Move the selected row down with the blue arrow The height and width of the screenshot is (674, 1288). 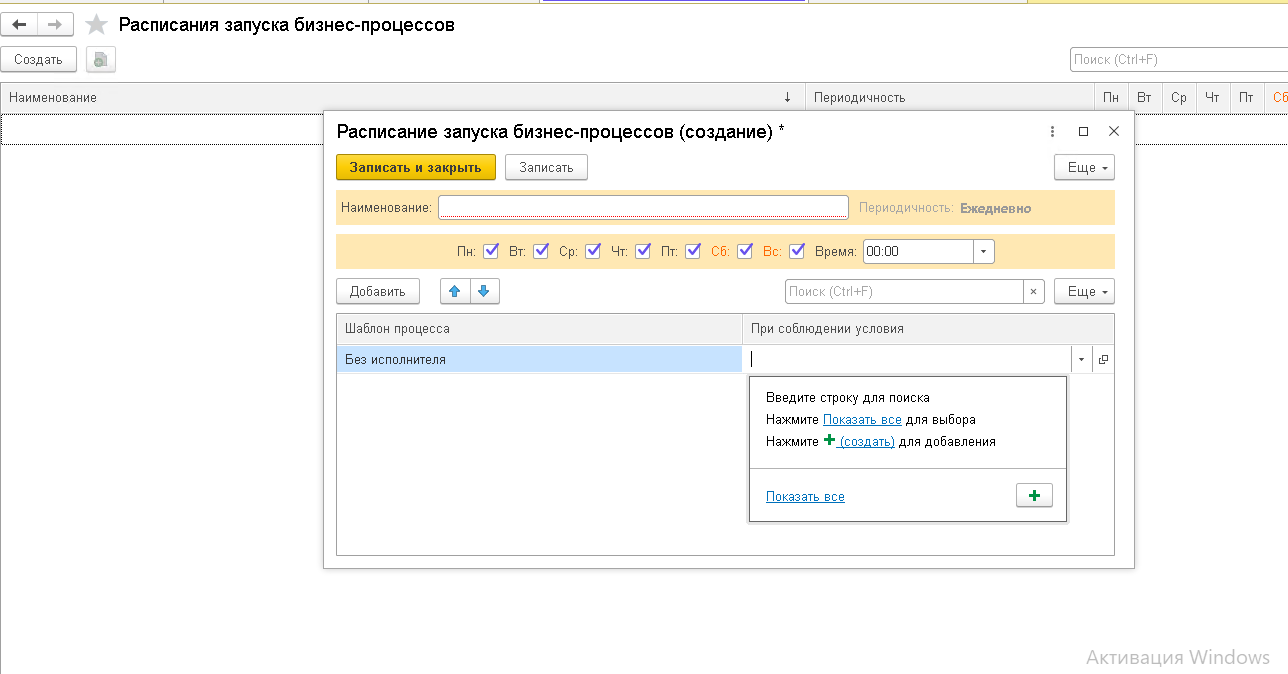point(484,291)
